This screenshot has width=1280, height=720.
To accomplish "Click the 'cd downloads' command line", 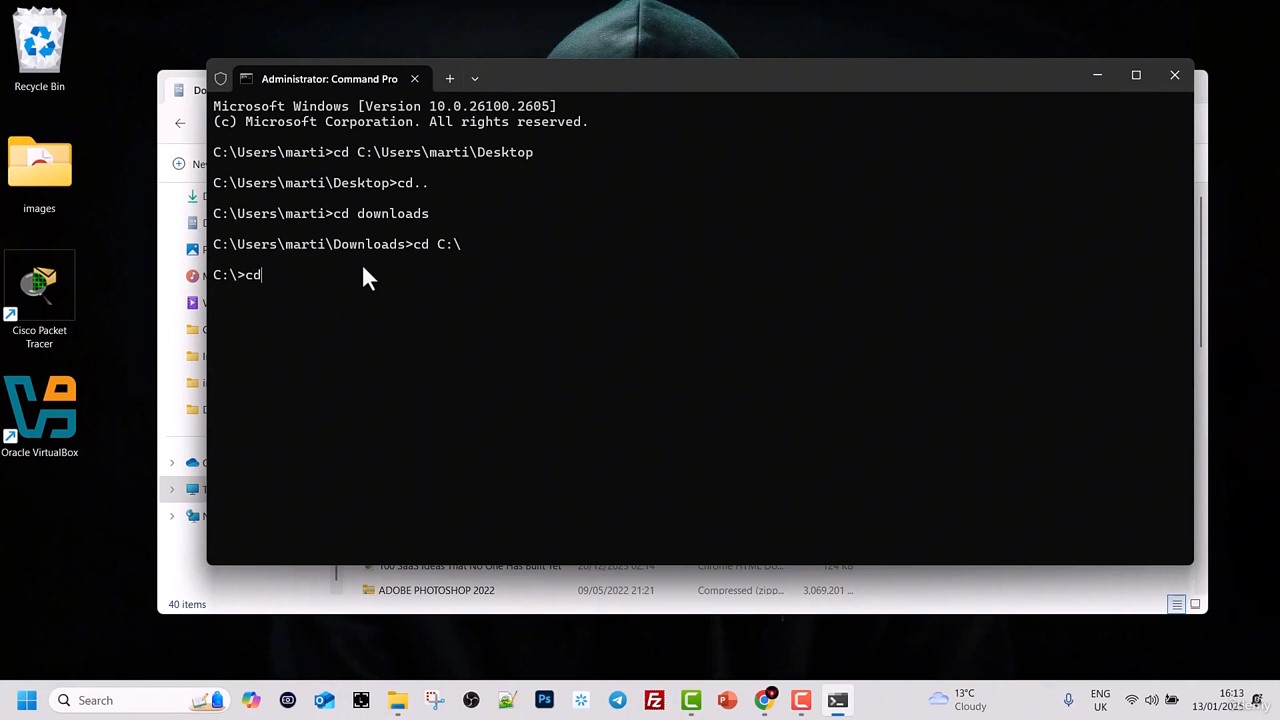I will click(321, 214).
